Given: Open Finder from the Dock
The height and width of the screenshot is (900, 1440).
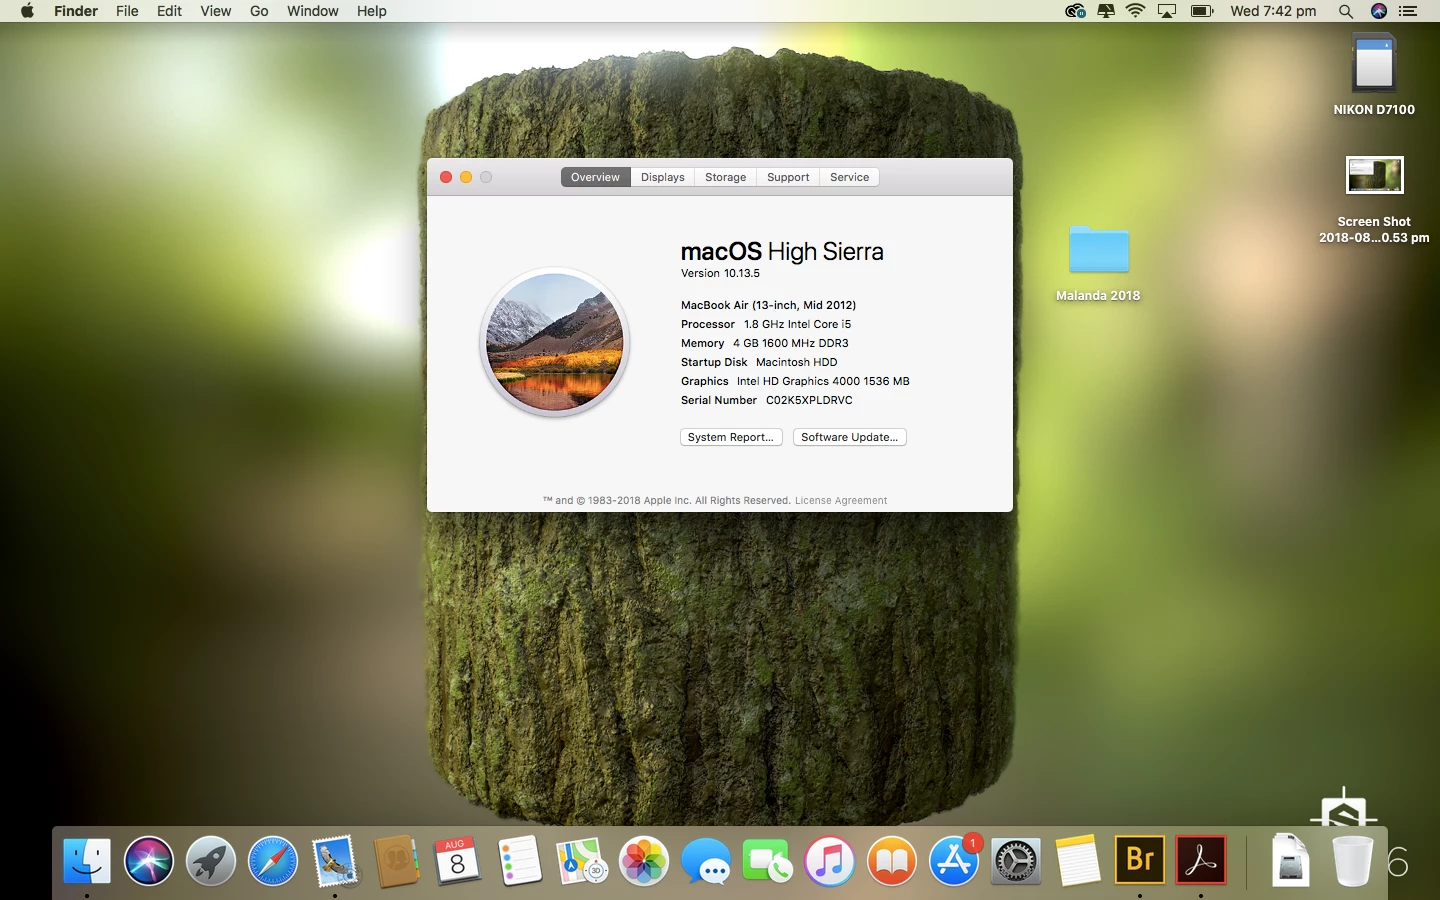Looking at the screenshot, I should click(87, 861).
